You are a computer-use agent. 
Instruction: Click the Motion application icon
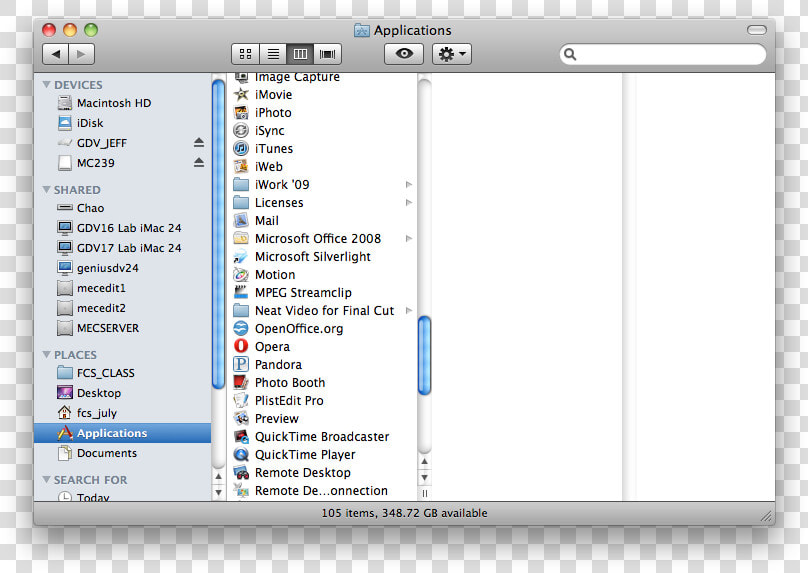[241, 275]
